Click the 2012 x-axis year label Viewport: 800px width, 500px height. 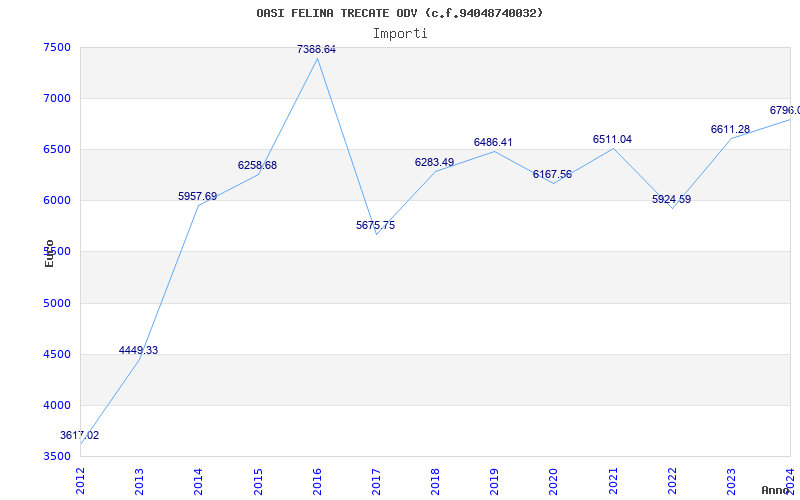tap(80, 481)
